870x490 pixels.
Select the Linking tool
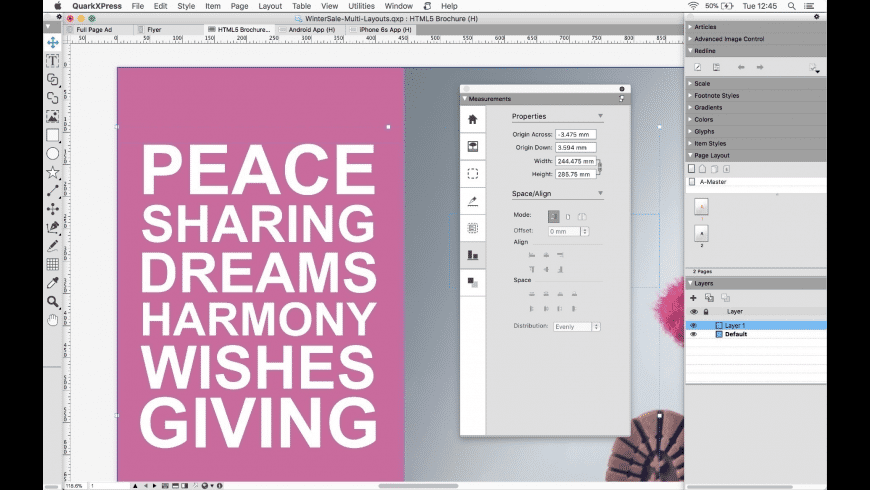pyautogui.click(x=53, y=79)
